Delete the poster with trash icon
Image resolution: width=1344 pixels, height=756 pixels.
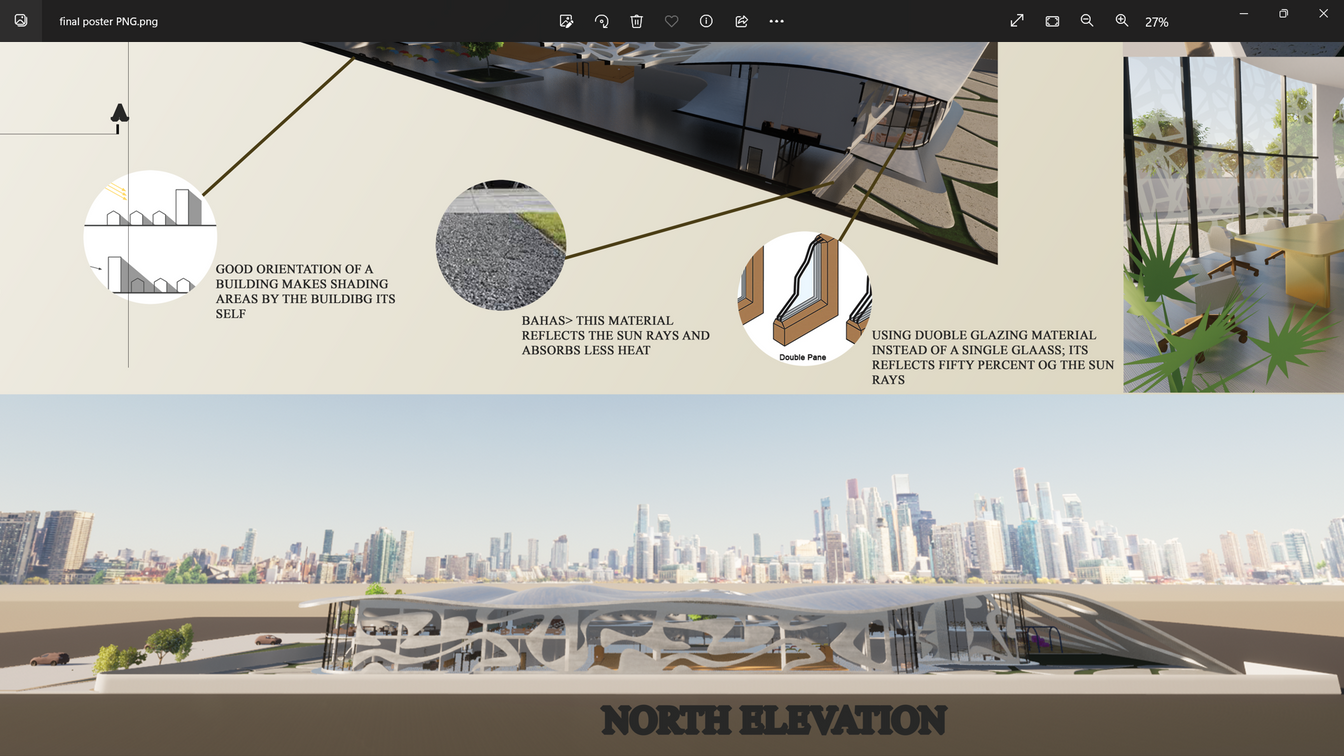coord(636,21)
